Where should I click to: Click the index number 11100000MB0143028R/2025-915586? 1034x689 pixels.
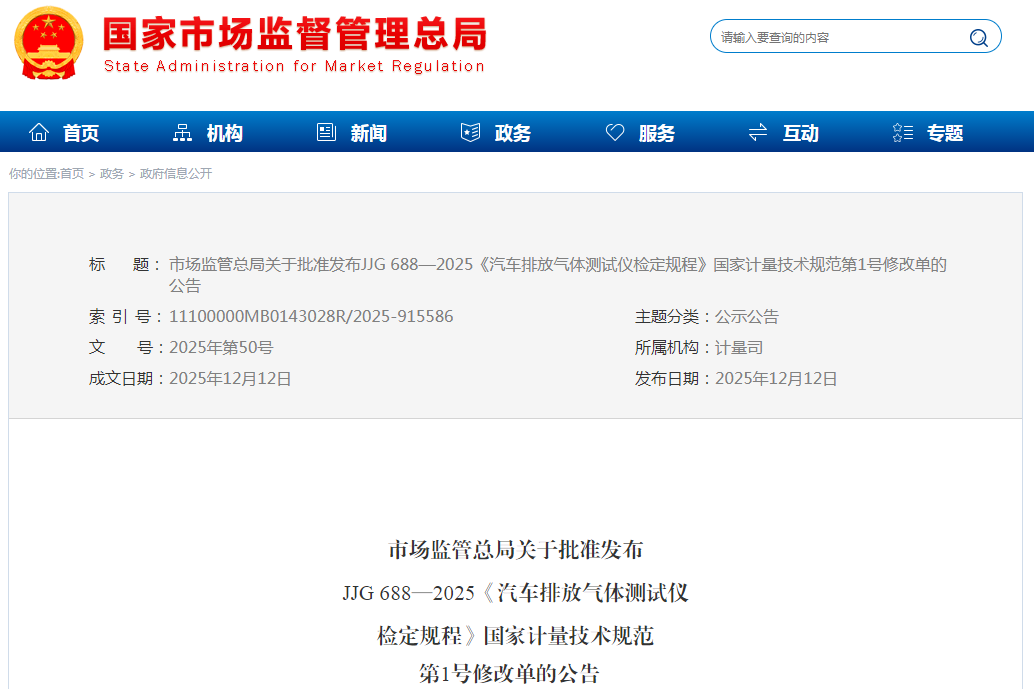tap(311, 317)
